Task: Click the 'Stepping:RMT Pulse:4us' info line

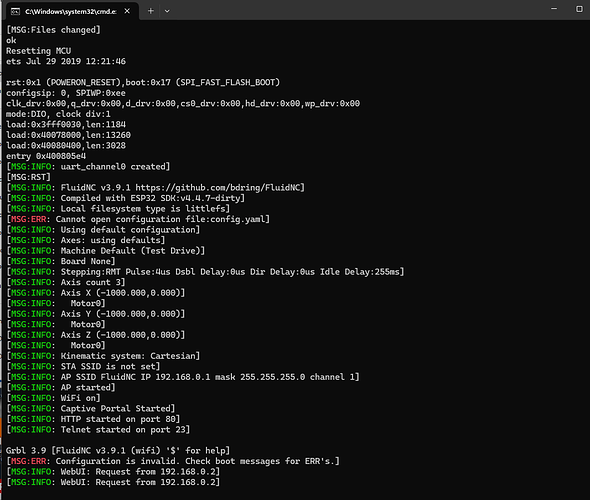Action: pyautogui.click(x=205, y=272)
